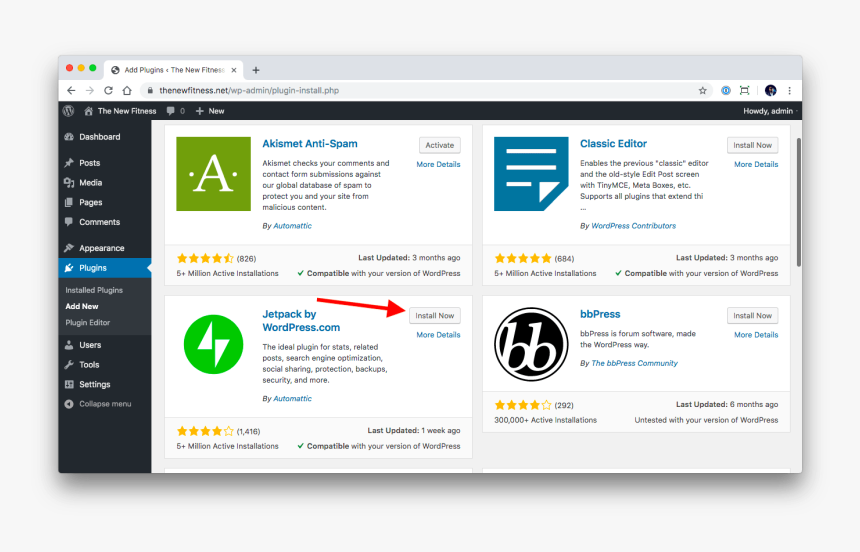Screen dimensions: 860x552
Task: Install the bbPress plugin
Action: click(752, 316)
